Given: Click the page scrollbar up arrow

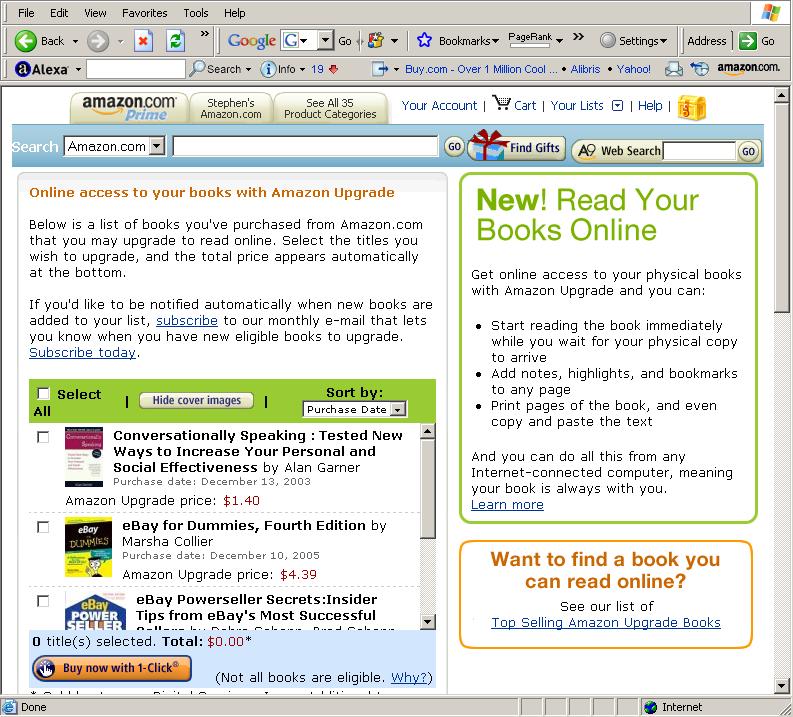Looking at the screenshot, I should pyautogui.click(x=781, y=96).
